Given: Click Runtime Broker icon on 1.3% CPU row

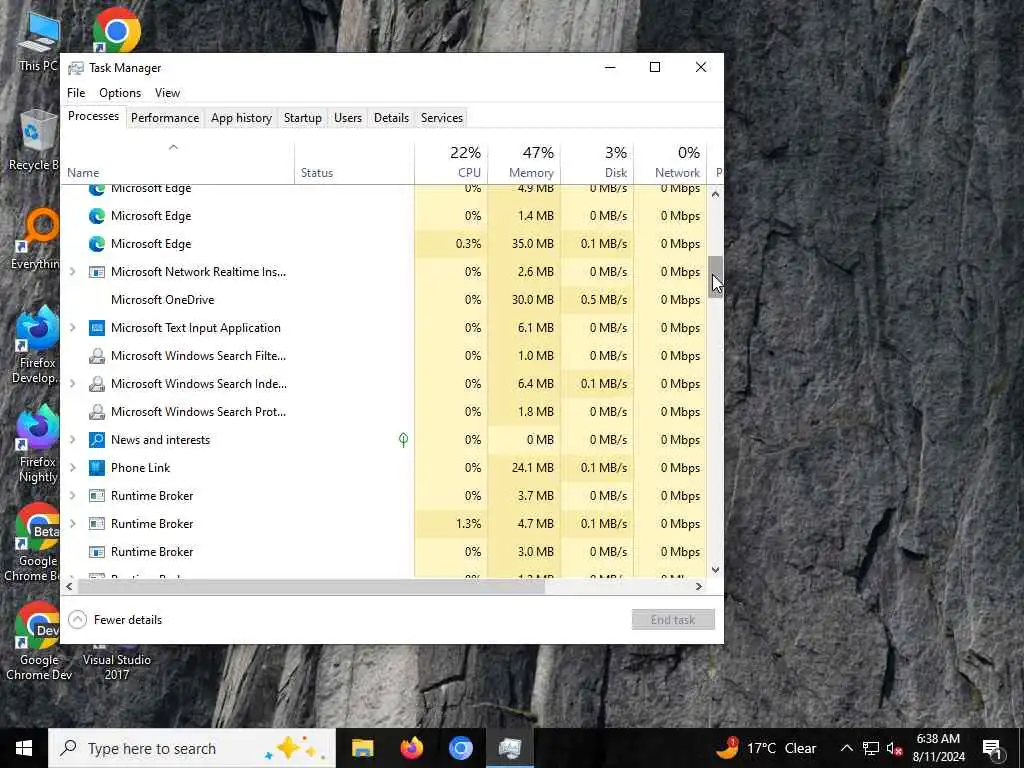Looking at the screenshot, I should [97, 524].
